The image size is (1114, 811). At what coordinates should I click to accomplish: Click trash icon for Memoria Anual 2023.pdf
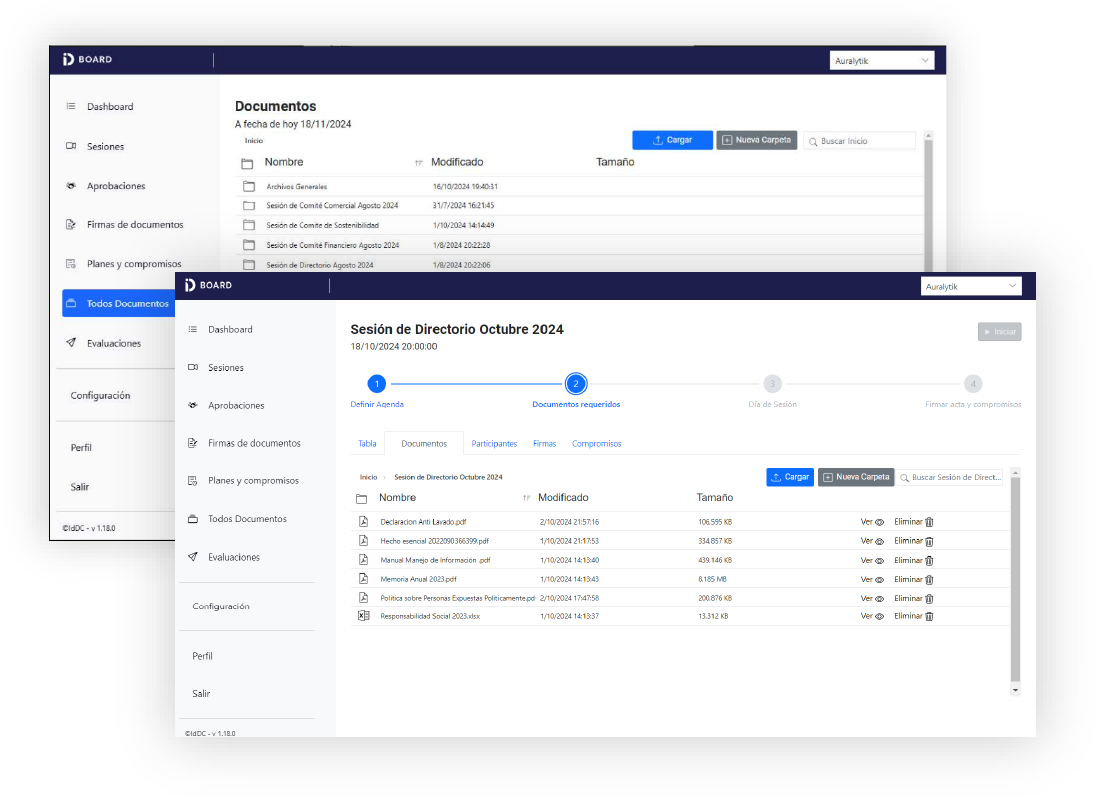point(929,580)
